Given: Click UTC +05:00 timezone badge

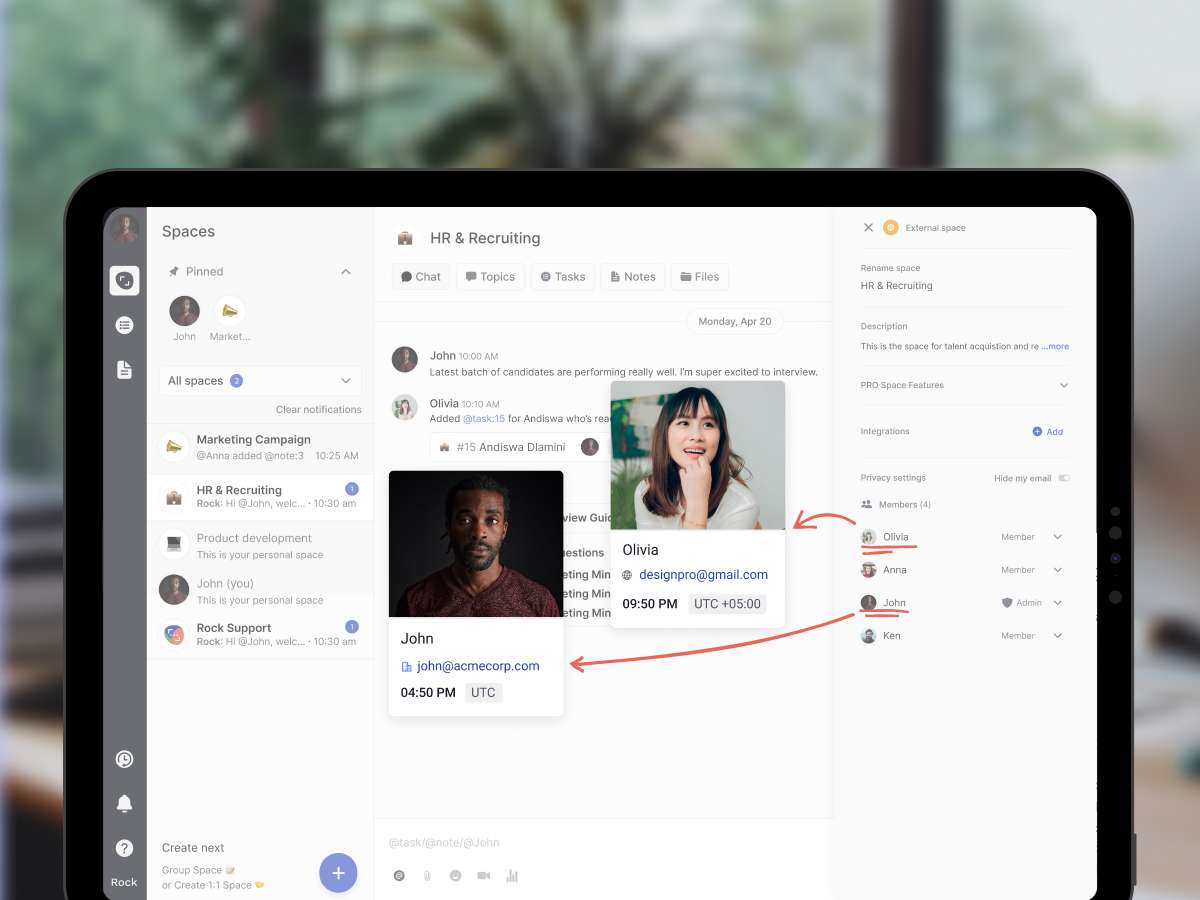Looking at the screenshot, I should pyautogui.click(x=728, y=604).
